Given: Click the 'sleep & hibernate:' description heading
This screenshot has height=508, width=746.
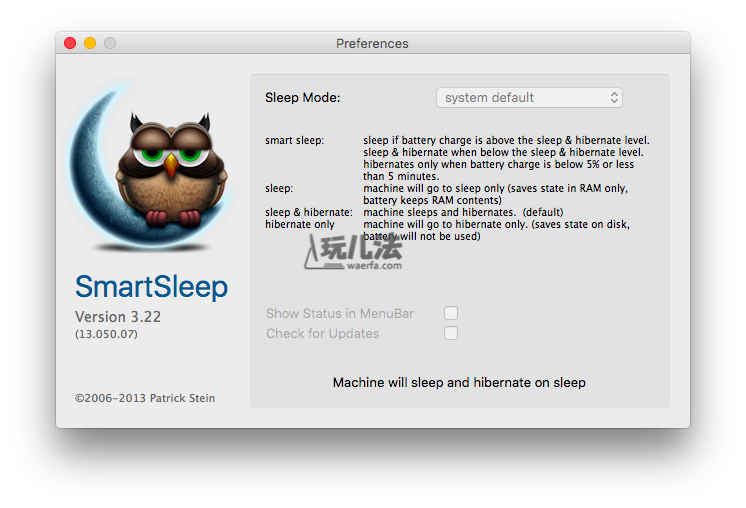Looking at the screenshot, I should (308, 212).
